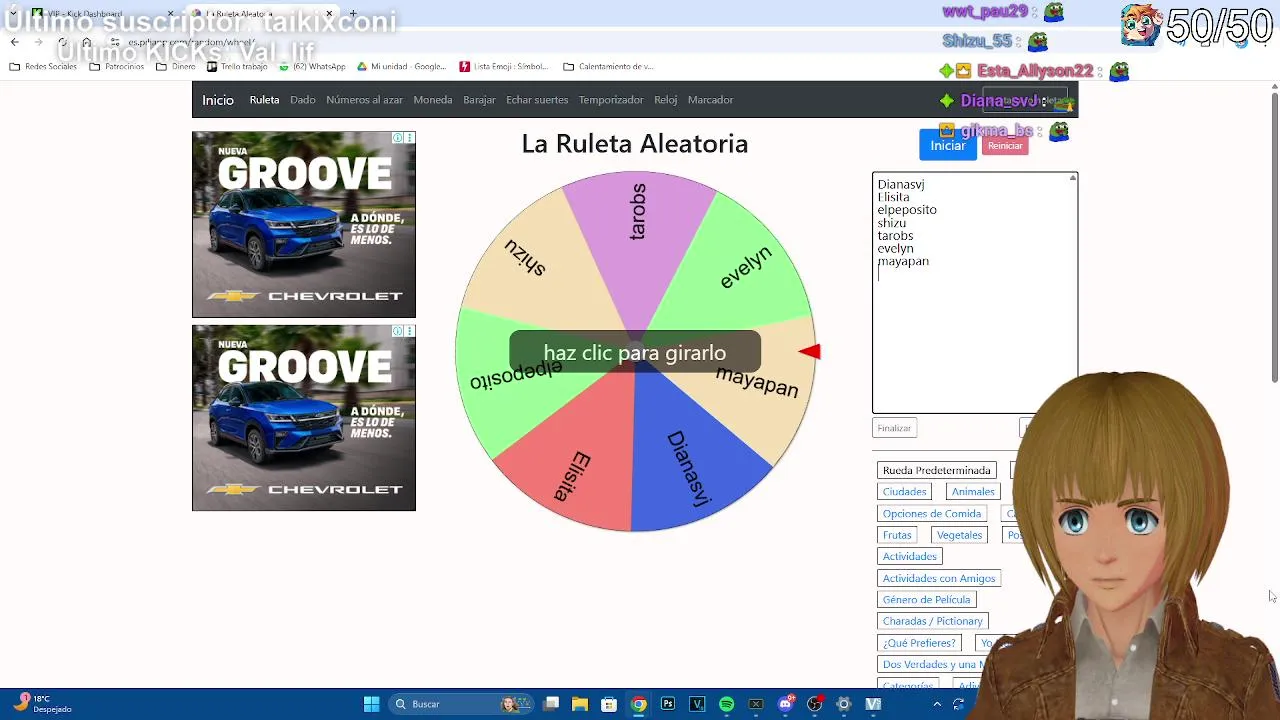Open Discord from the taskbar

tap(785, 704)
